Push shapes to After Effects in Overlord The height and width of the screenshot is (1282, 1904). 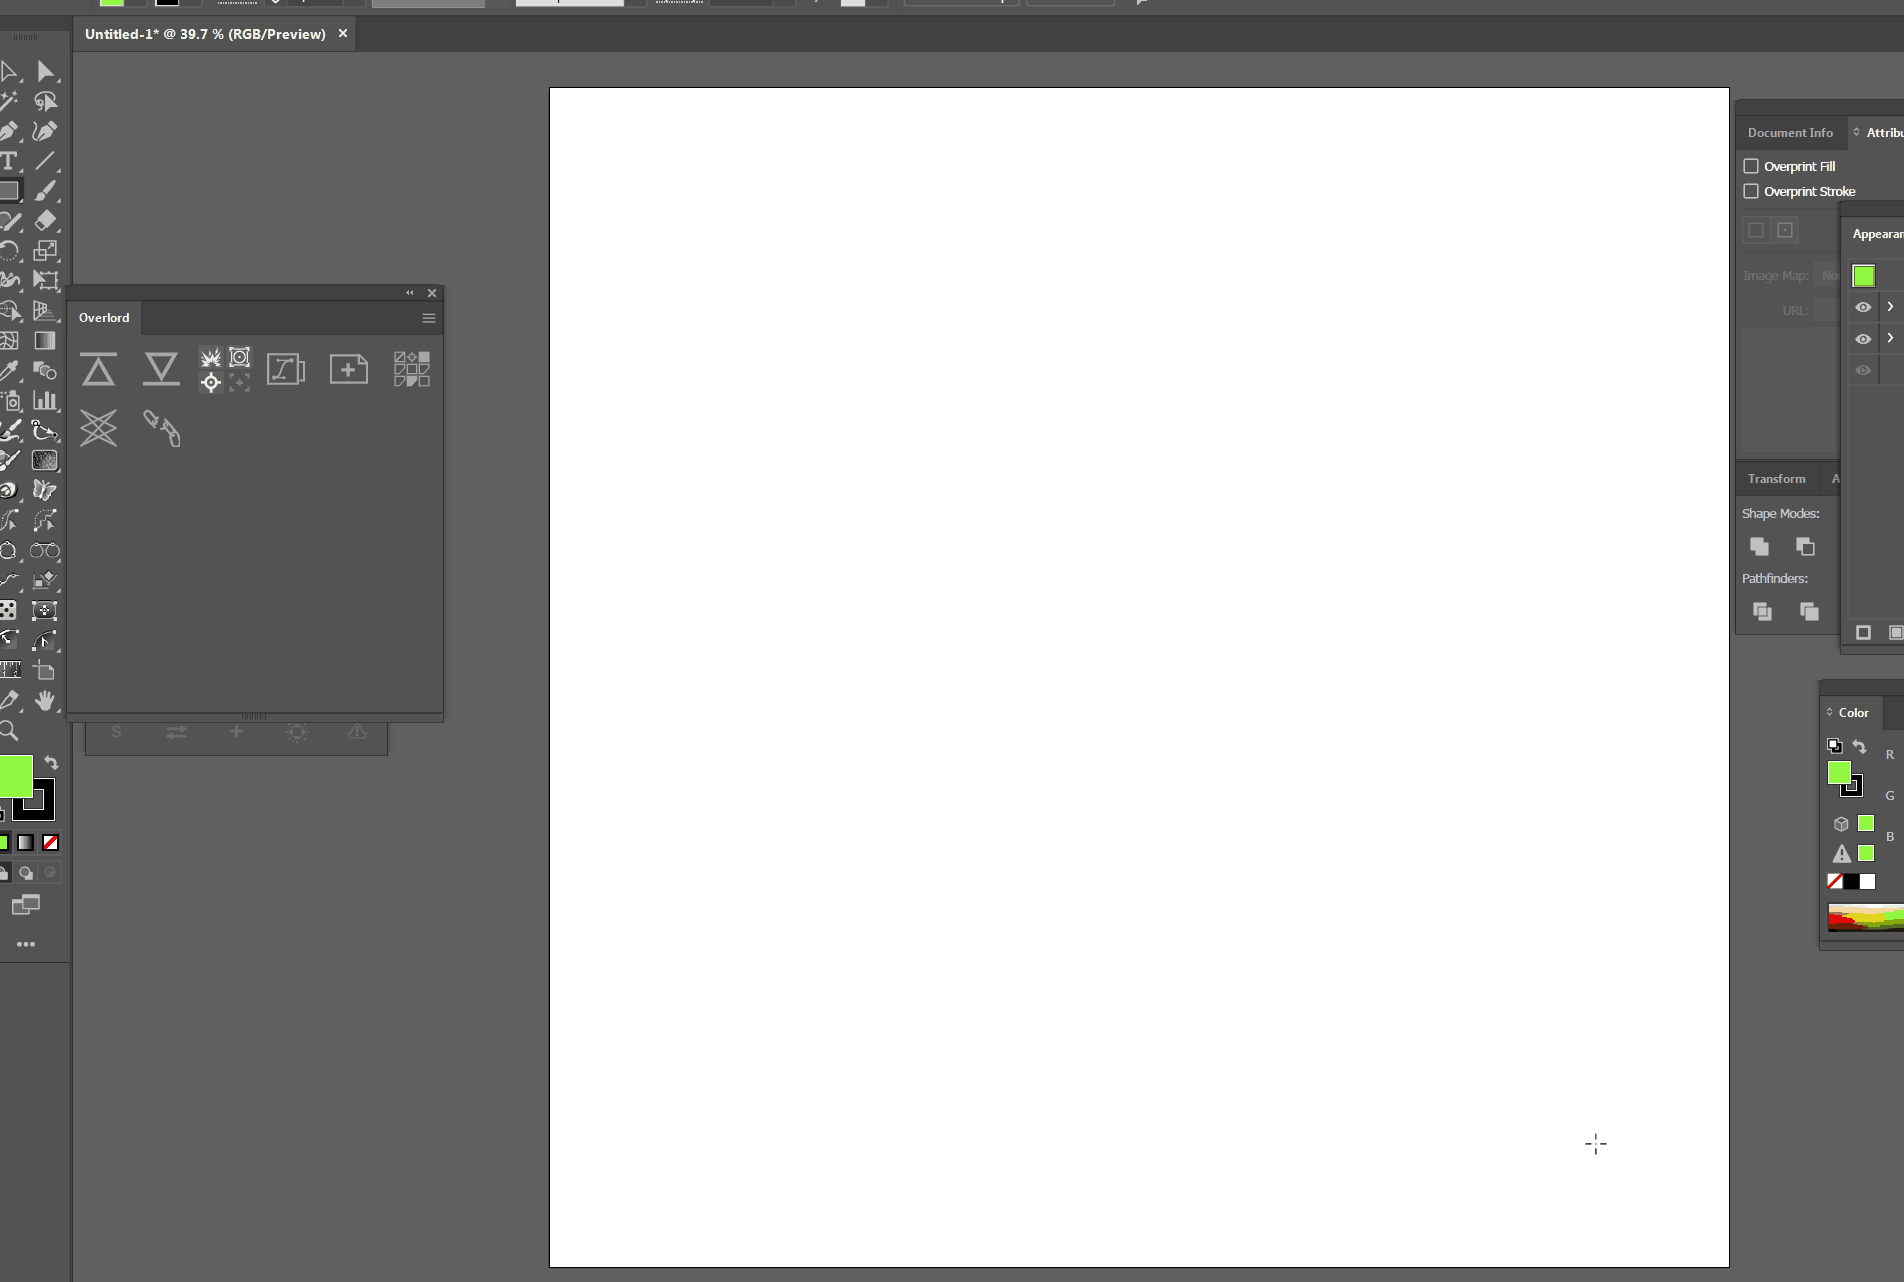[98, 370]
